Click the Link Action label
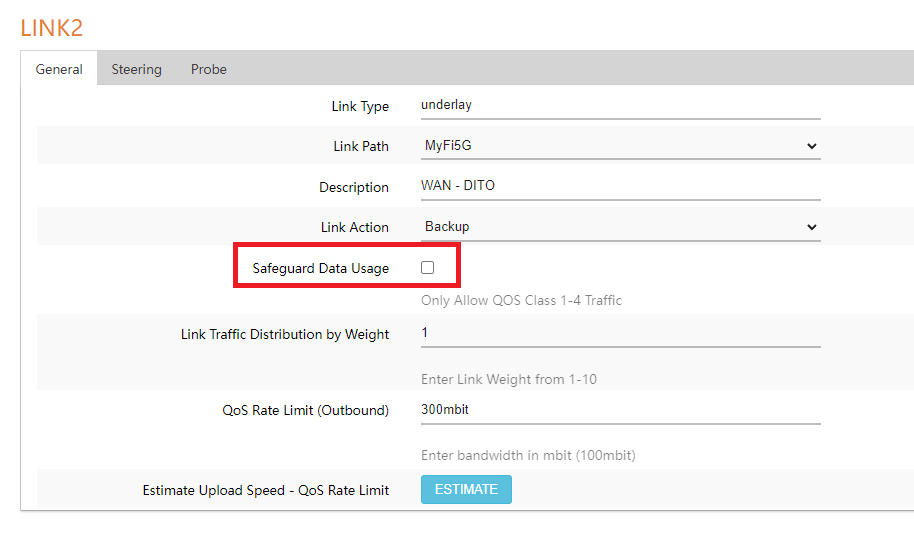Image resolution: width=914 pixels, height=534 pixels. click(x=355, y=227)
